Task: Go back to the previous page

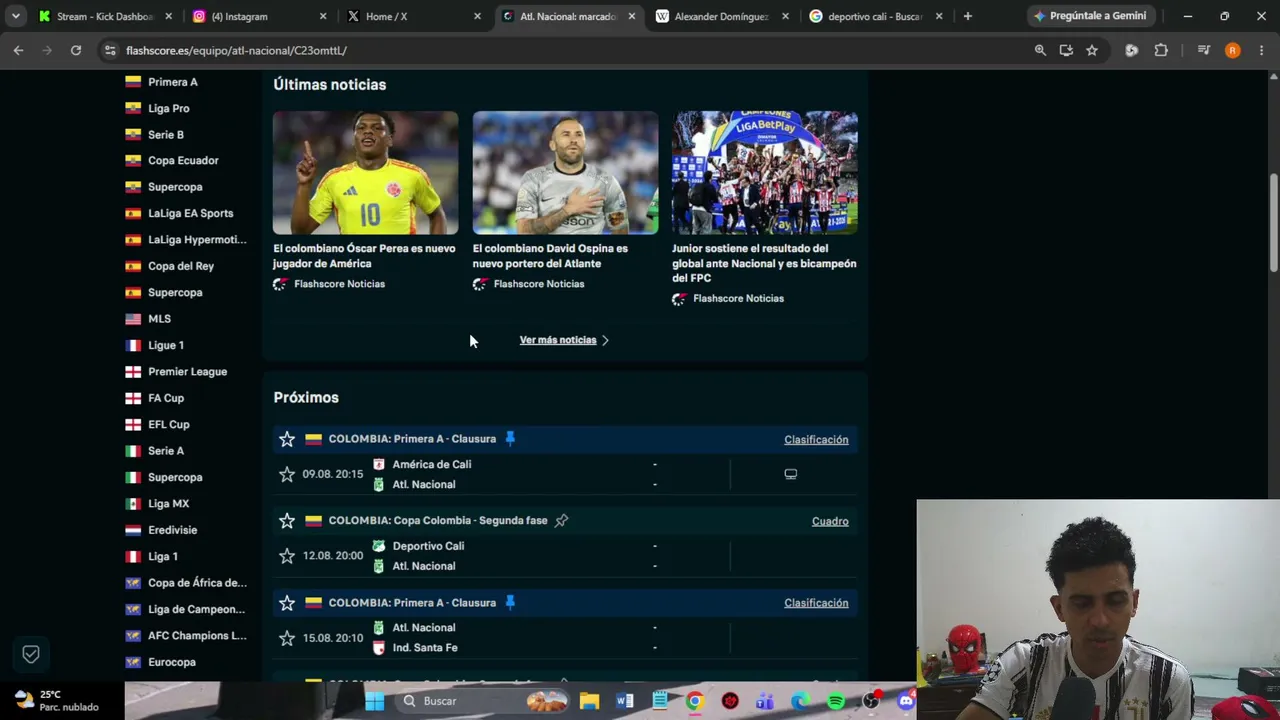Action: (x=18, y=50)
